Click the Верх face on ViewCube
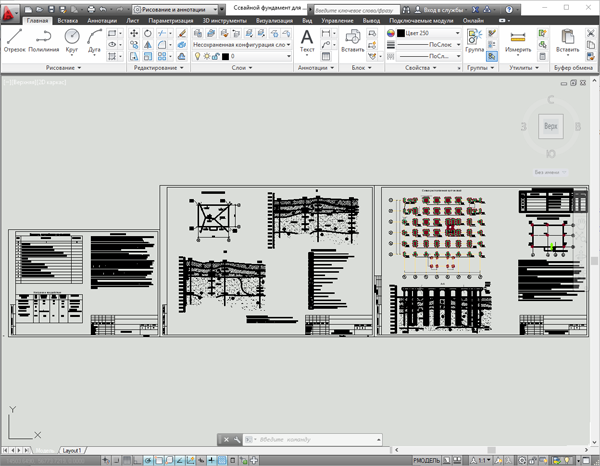600x466 pixels. (551, 126)
